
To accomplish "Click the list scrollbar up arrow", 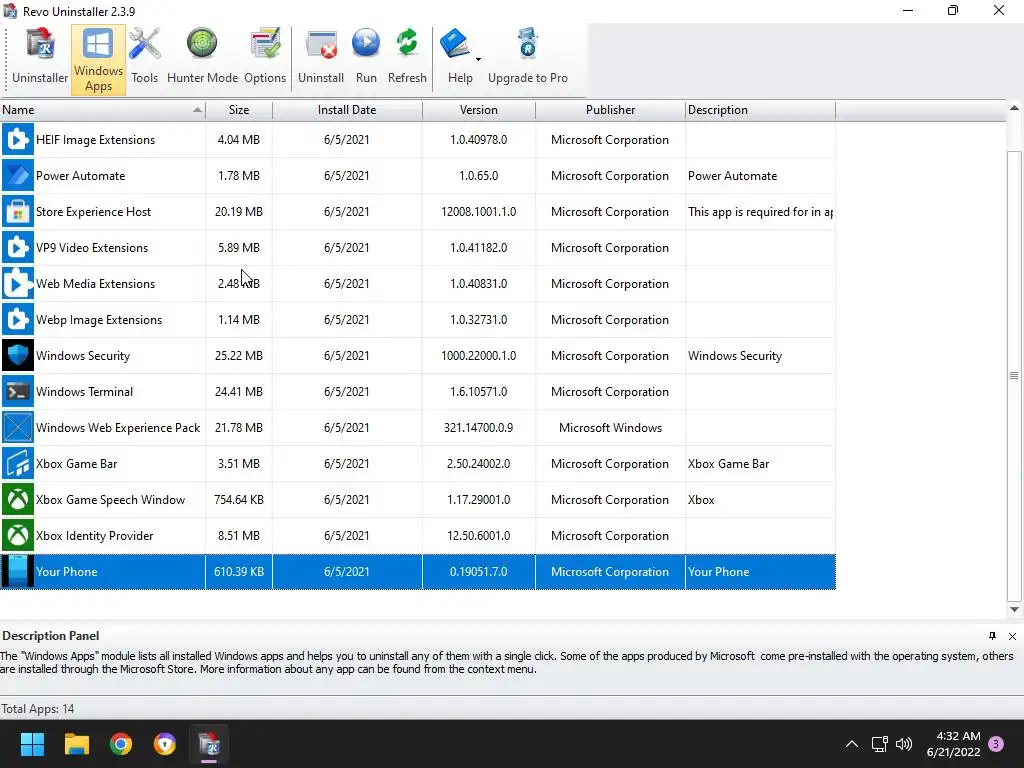I will pyautogui.click(x=1014, y=108).
